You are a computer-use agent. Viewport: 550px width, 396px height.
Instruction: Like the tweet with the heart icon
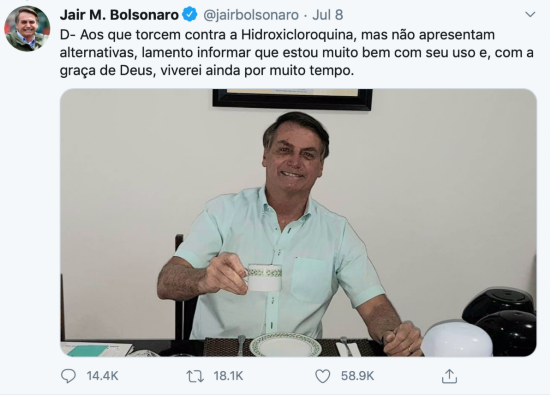(322, 376)
